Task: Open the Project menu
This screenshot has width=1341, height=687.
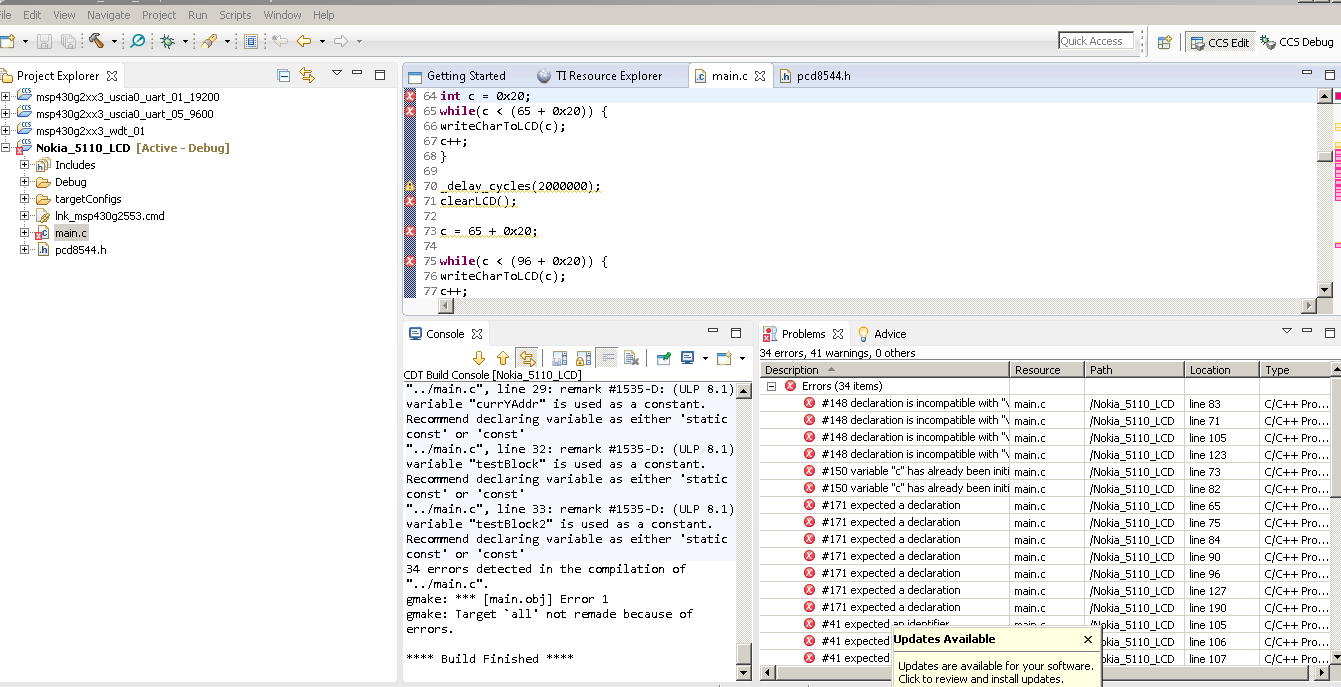Action: tap(159, 15)
